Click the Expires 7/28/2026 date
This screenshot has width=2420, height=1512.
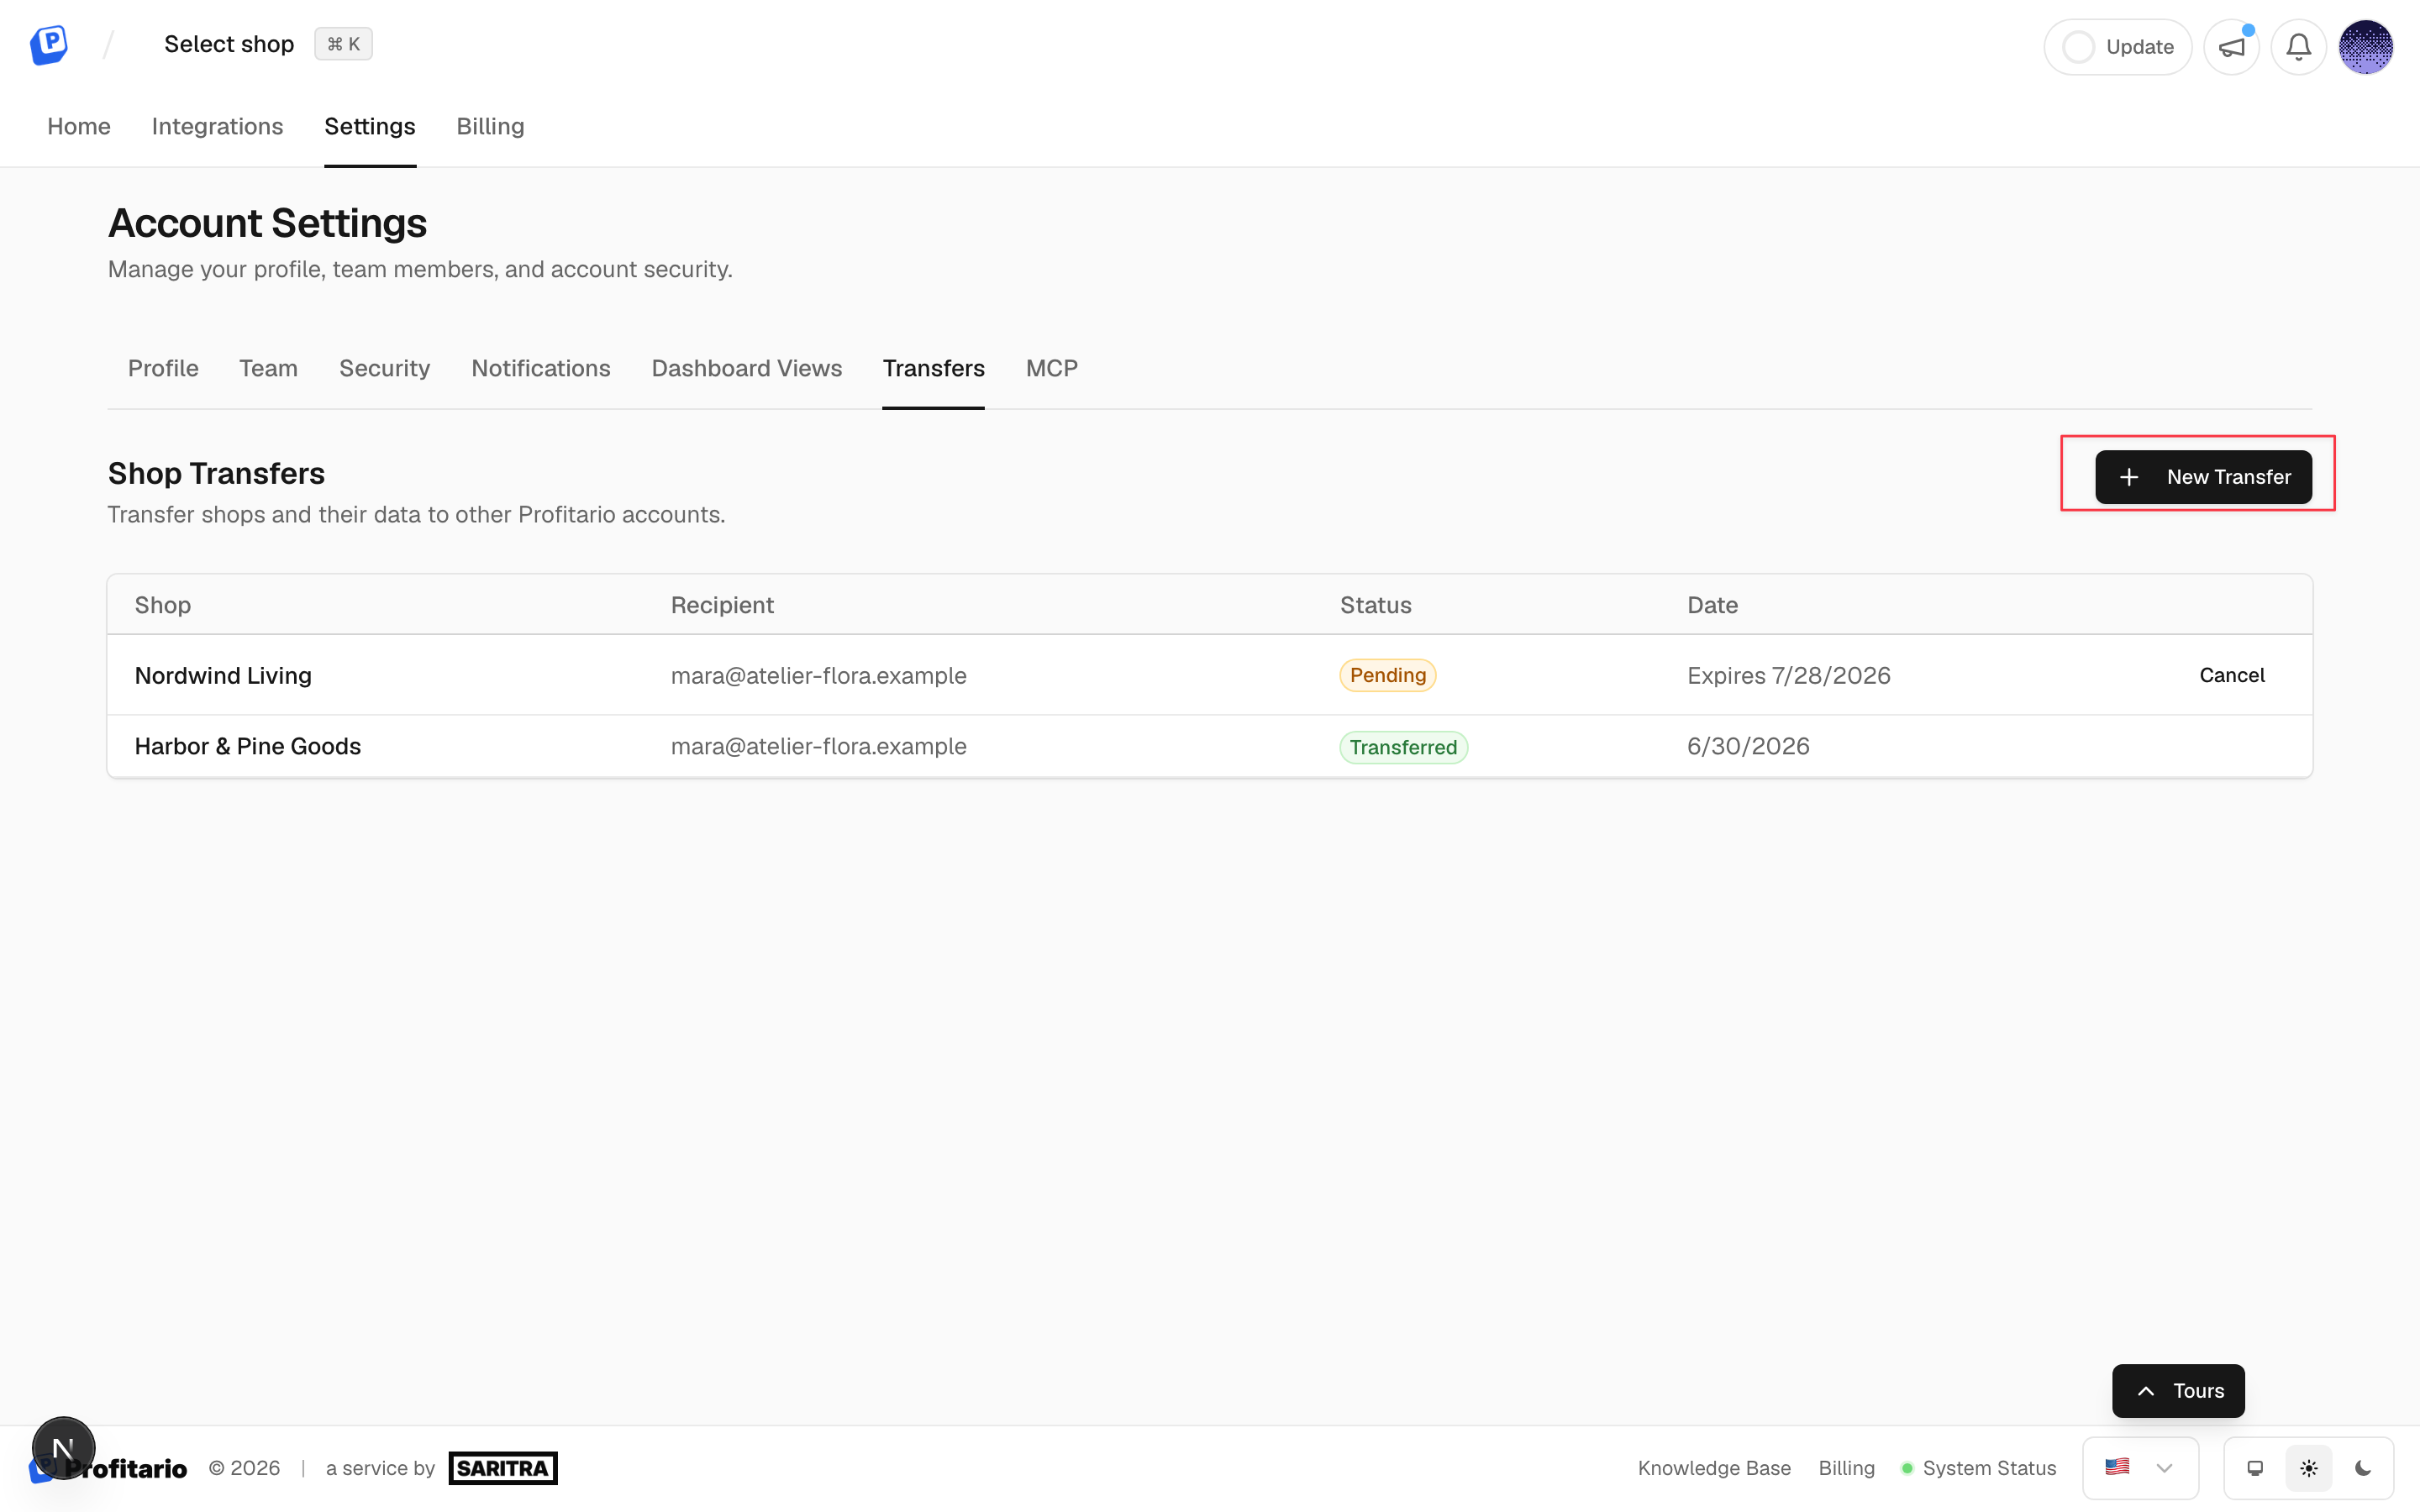point(1789,675)
